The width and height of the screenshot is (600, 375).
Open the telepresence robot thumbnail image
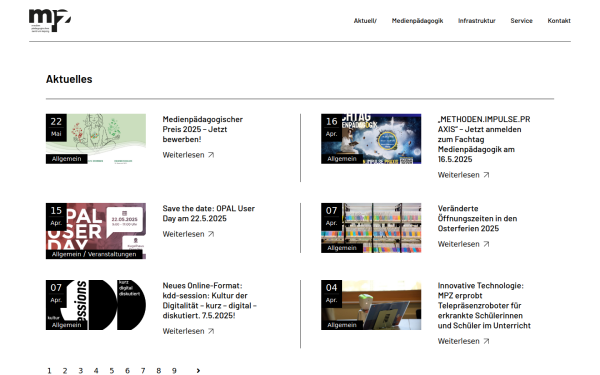click(x=371, y=305)
